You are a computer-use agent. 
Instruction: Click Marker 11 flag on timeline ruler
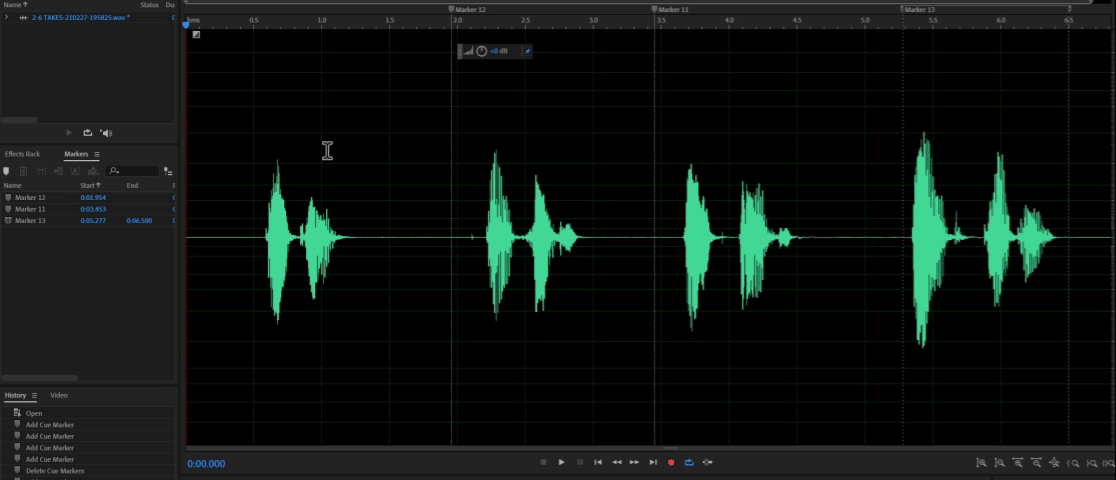click(655, 10)
